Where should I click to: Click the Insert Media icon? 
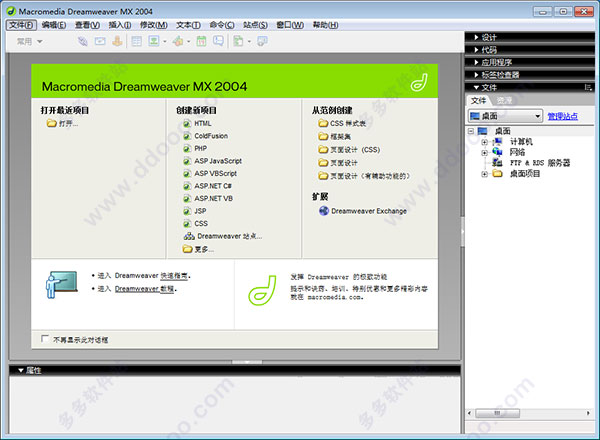178,41
